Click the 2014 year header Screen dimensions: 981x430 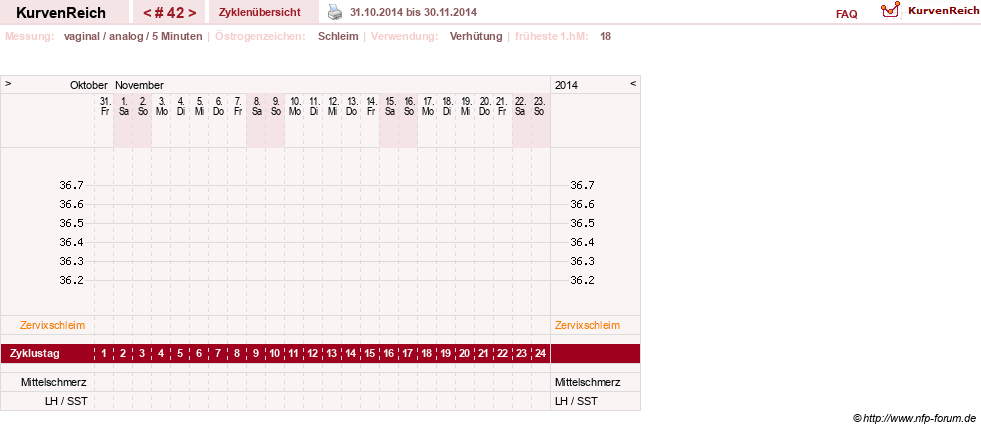(566, 85)
